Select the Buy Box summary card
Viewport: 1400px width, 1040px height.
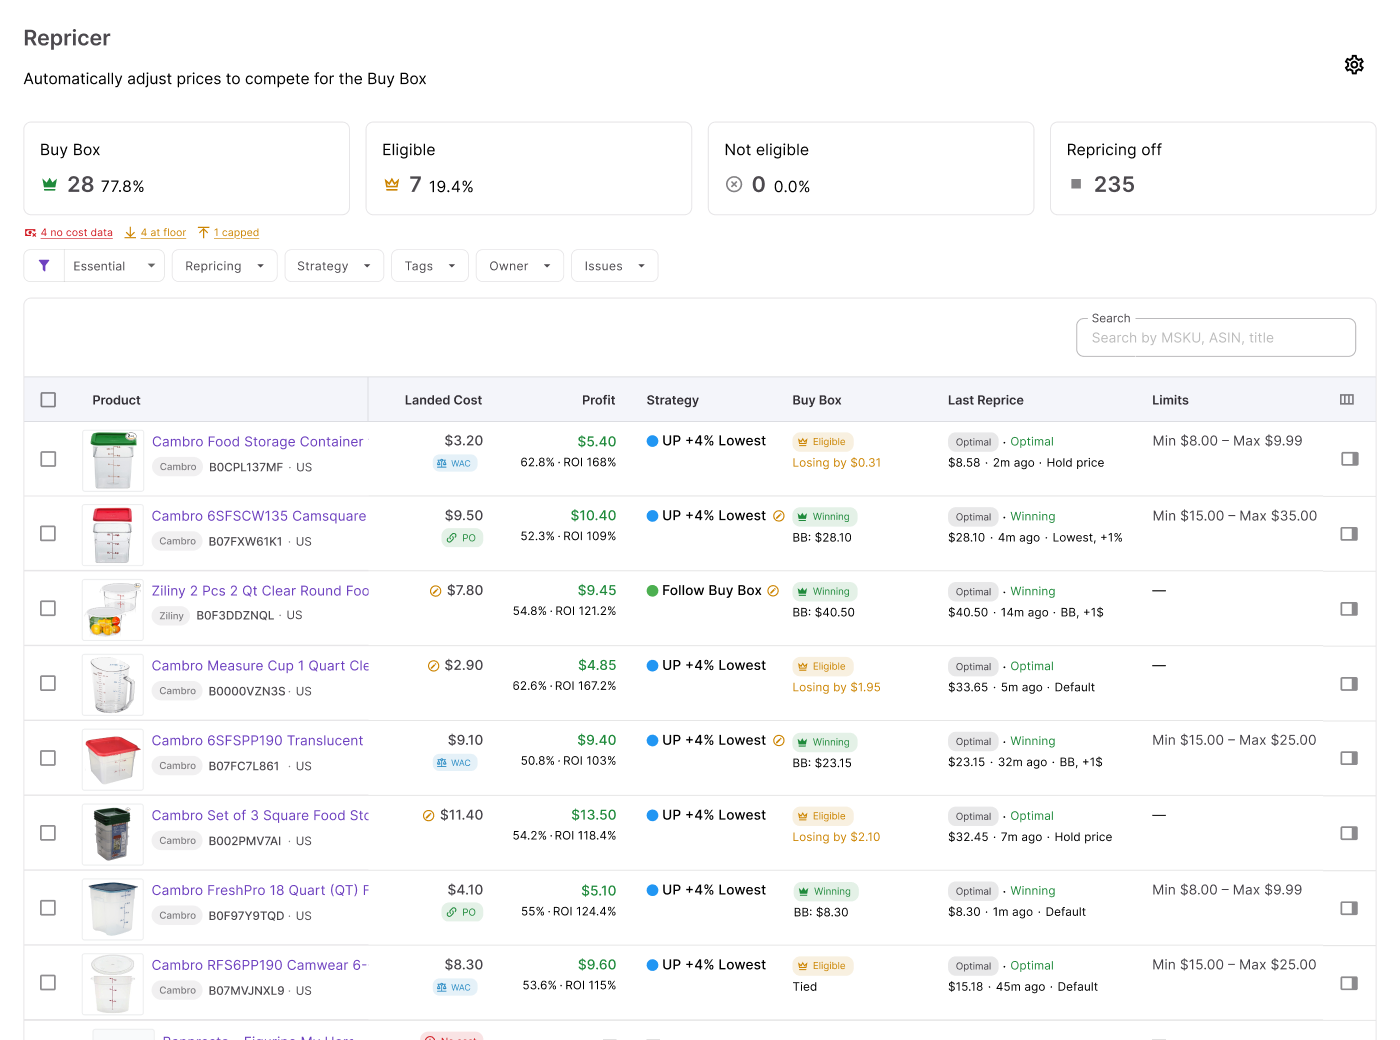pyautogui.click(x=187, y=168)
